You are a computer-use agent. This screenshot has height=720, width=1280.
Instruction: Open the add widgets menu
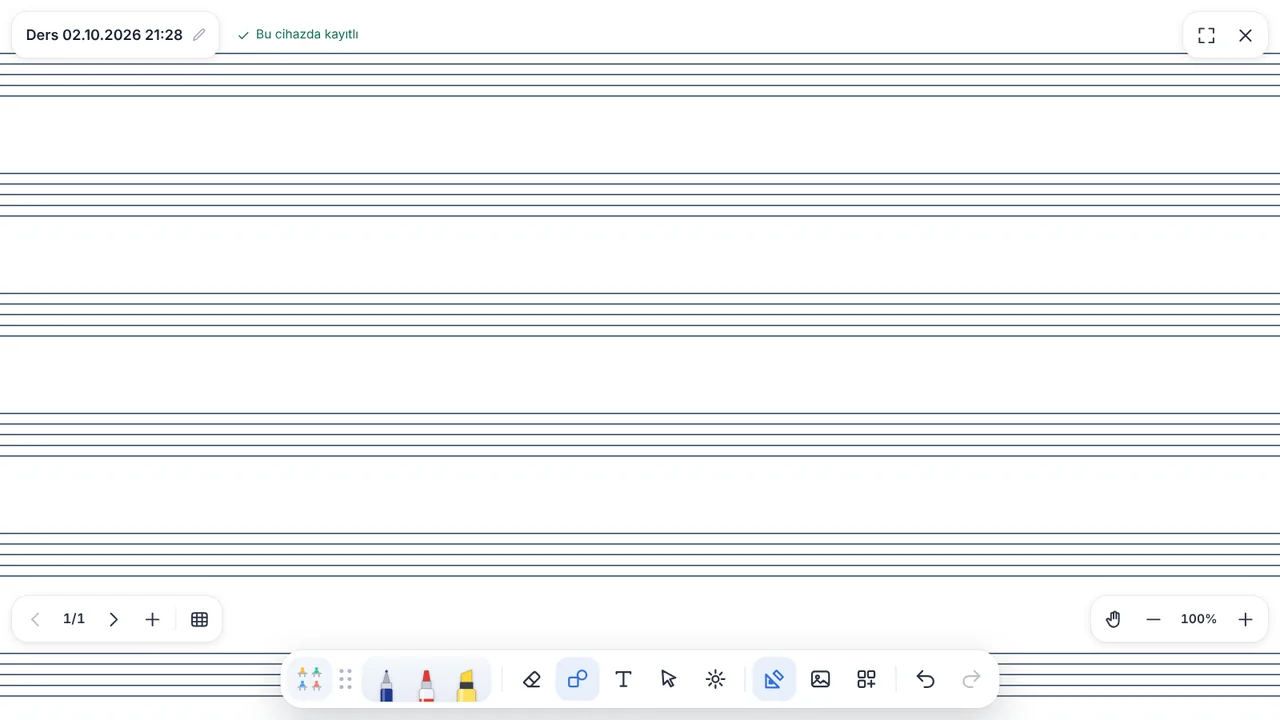coord(866,679)
